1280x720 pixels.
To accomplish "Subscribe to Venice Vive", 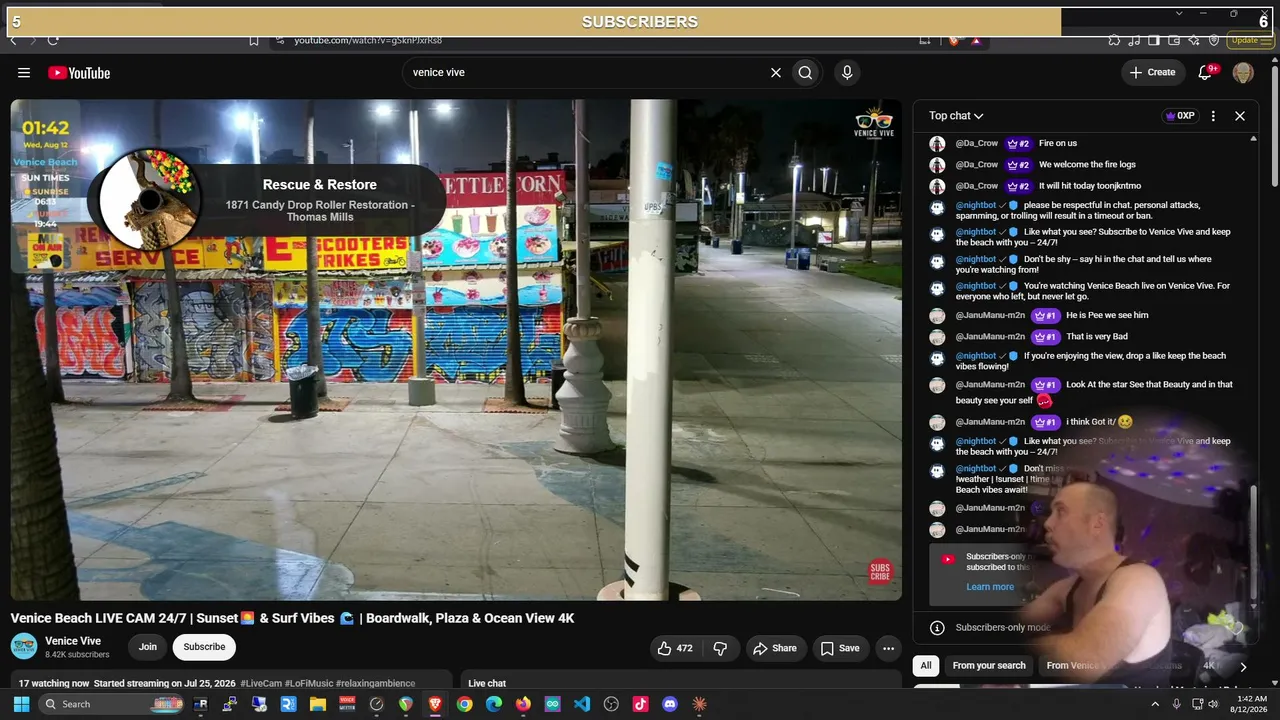I will pos(204,647).
